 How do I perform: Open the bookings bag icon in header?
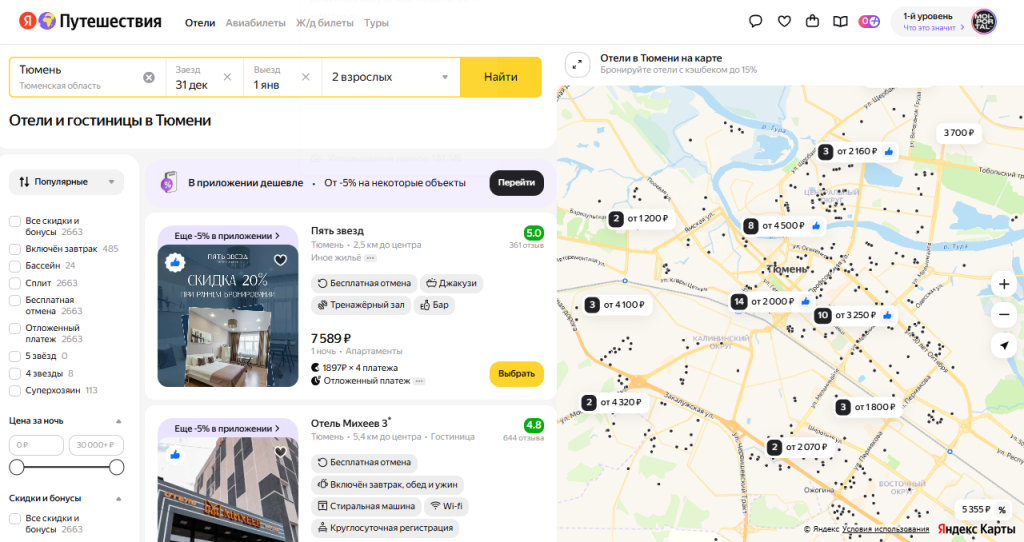pyautogui.click(x=813, y=21)
